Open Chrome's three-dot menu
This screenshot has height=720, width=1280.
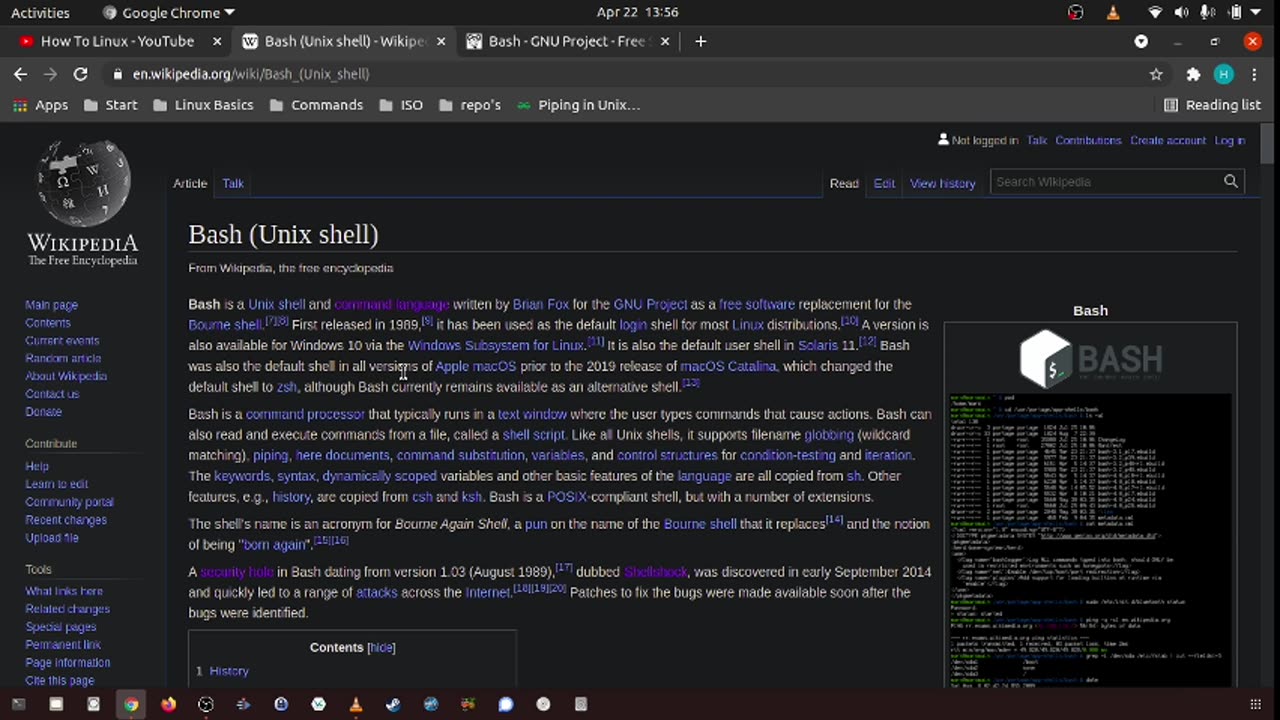1255,74
